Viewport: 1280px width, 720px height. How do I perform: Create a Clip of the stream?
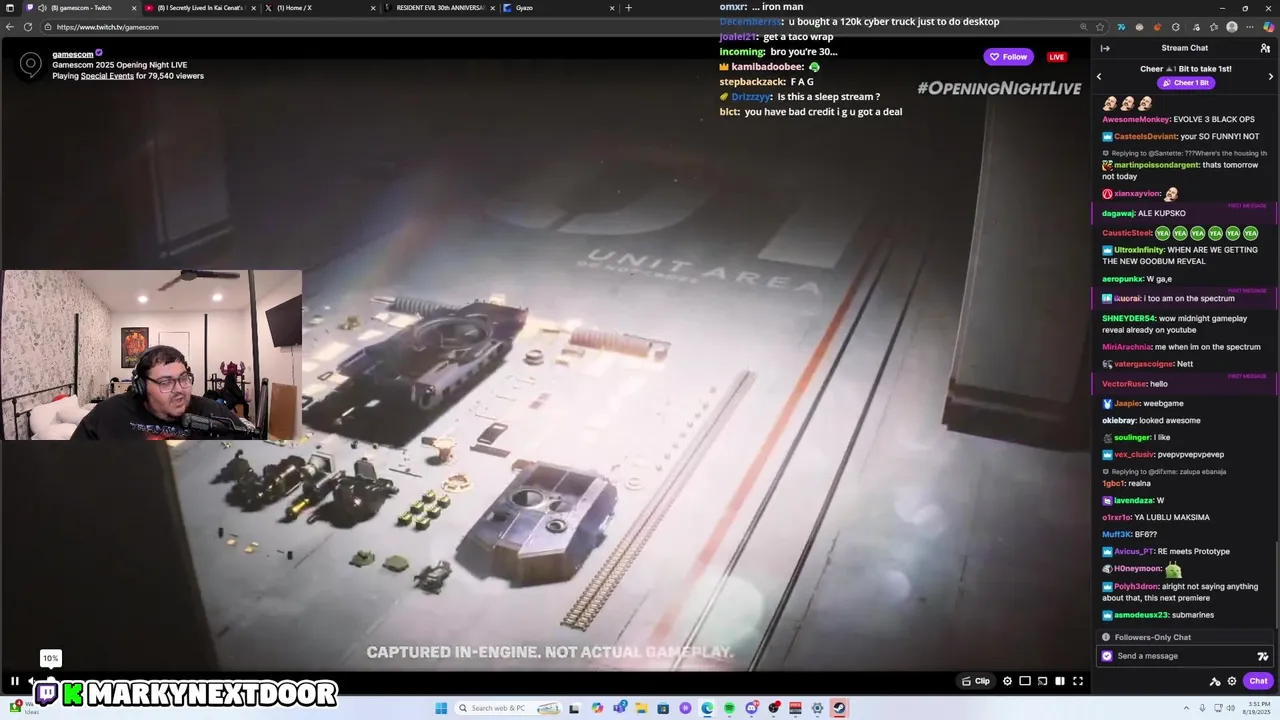point(976,681)
